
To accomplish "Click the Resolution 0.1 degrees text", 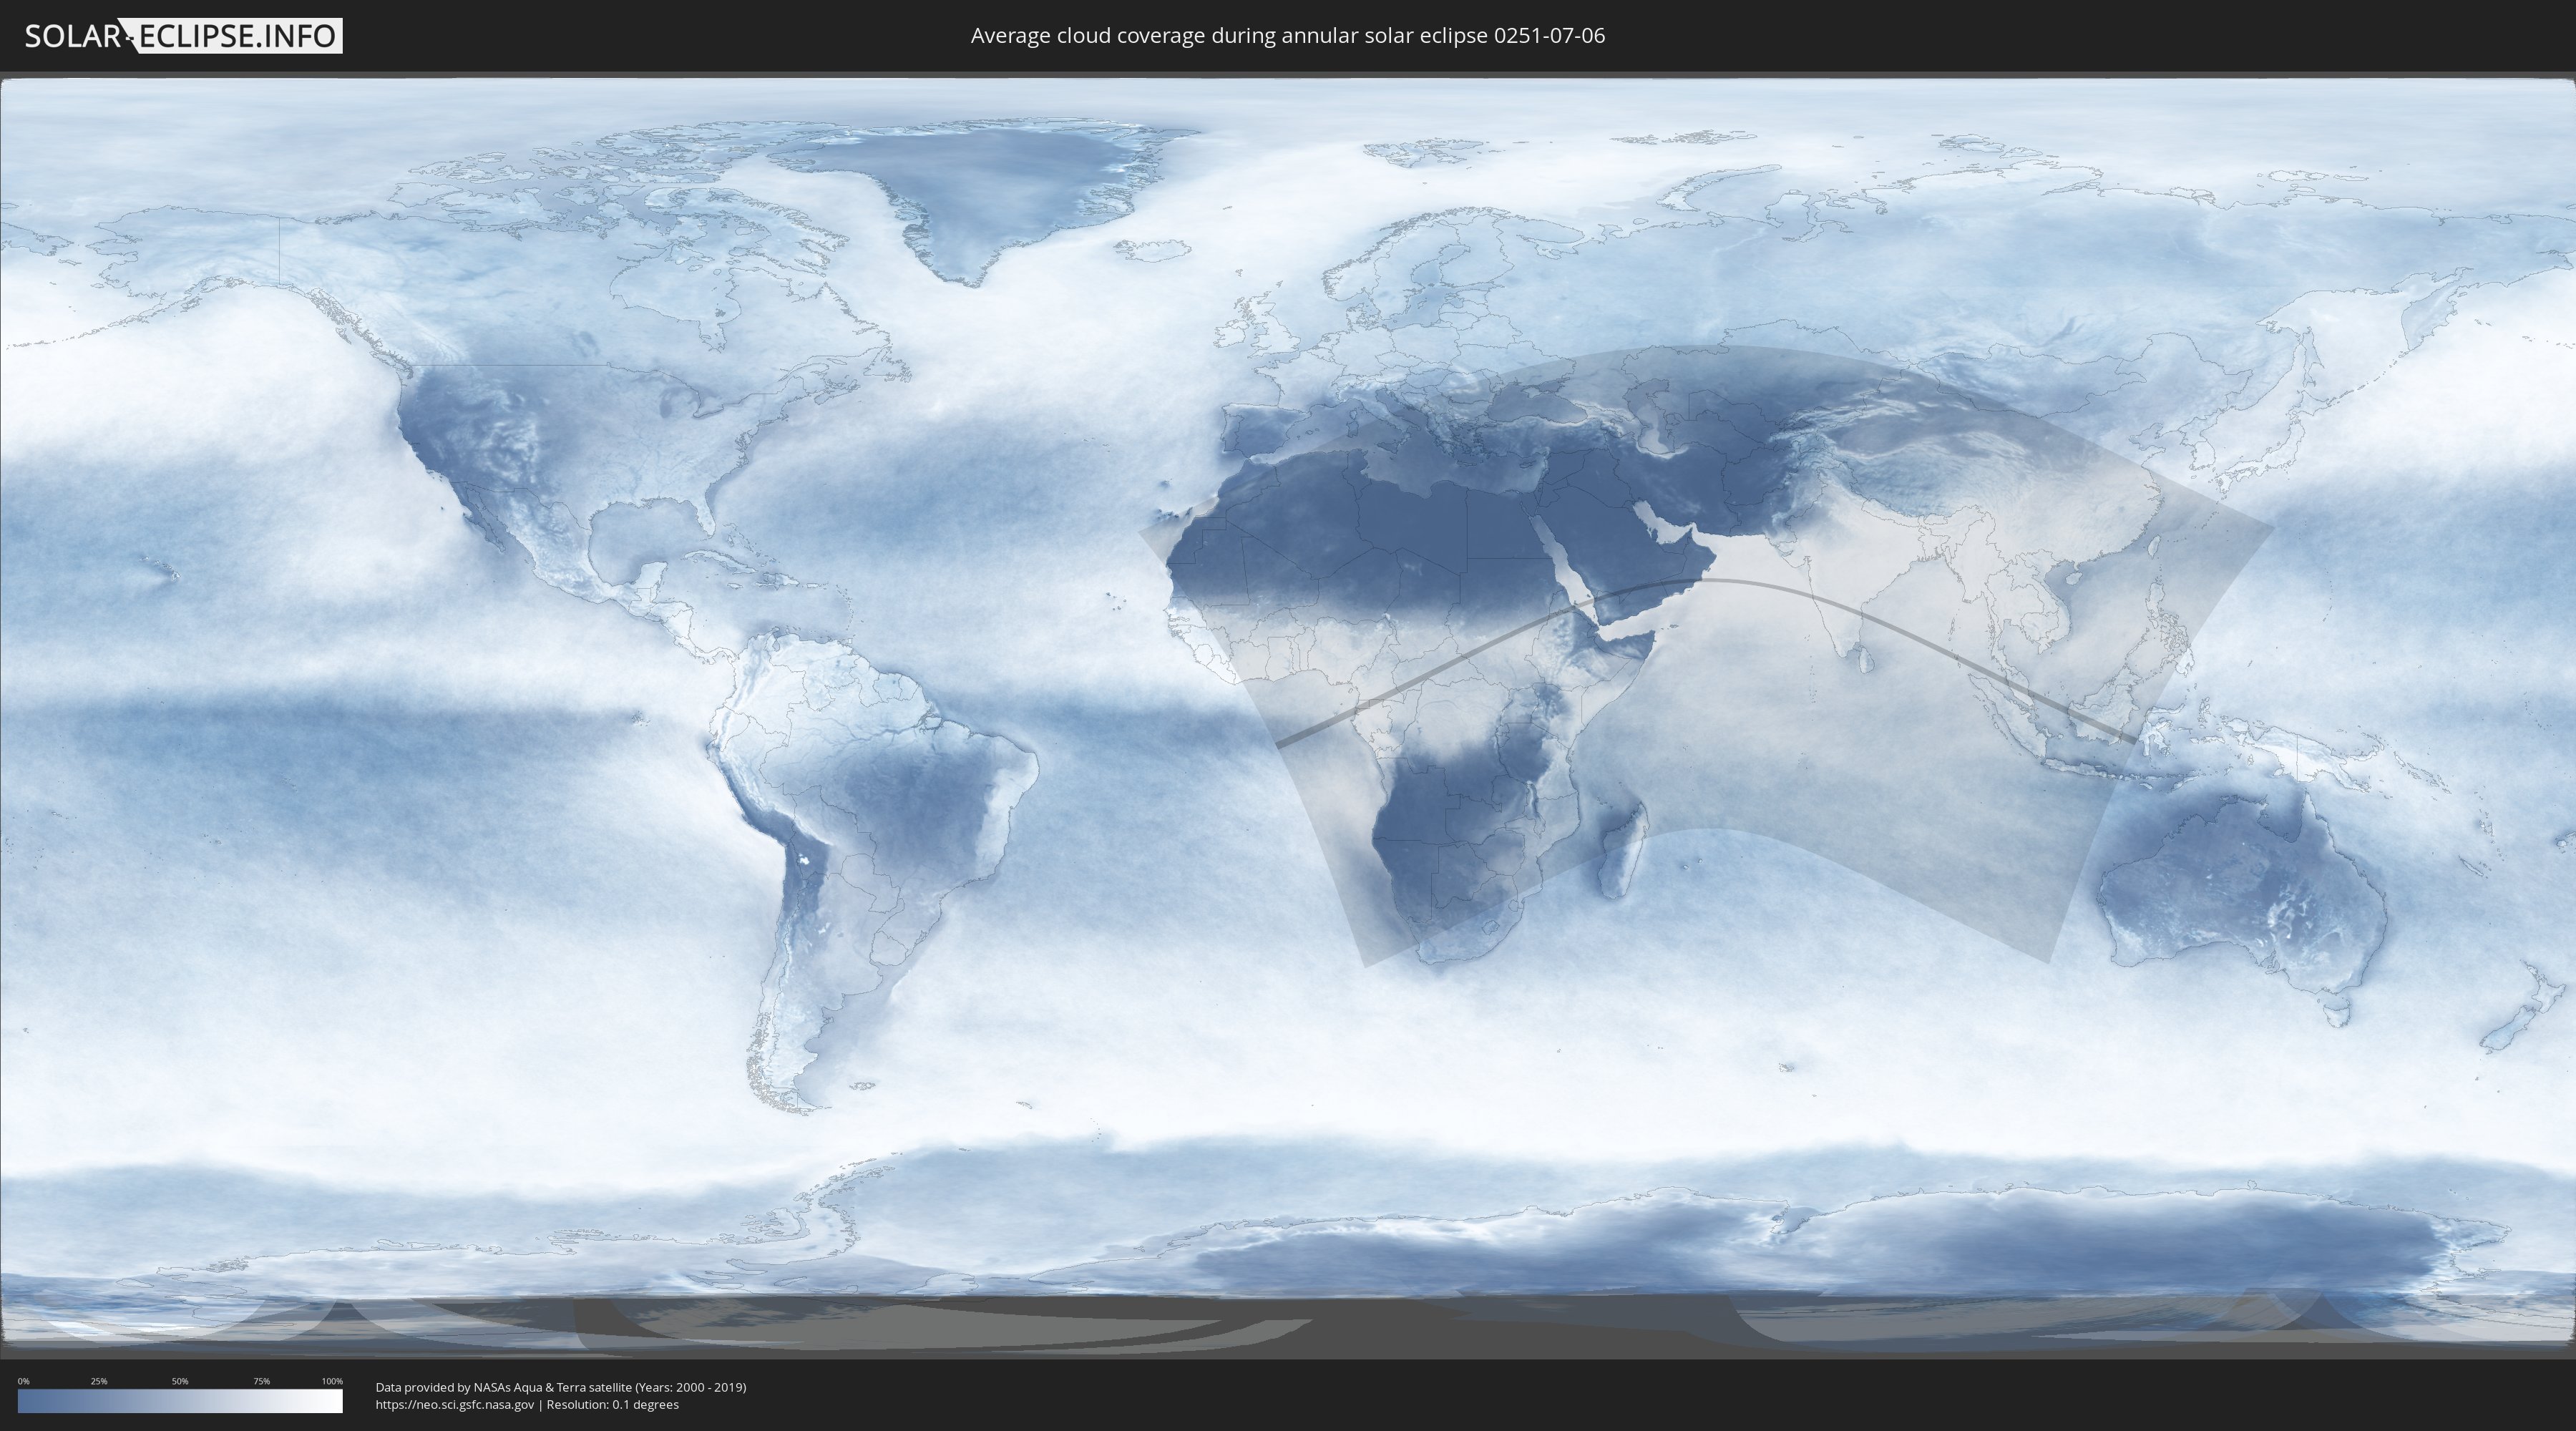I will click(x=612, y=1404).
